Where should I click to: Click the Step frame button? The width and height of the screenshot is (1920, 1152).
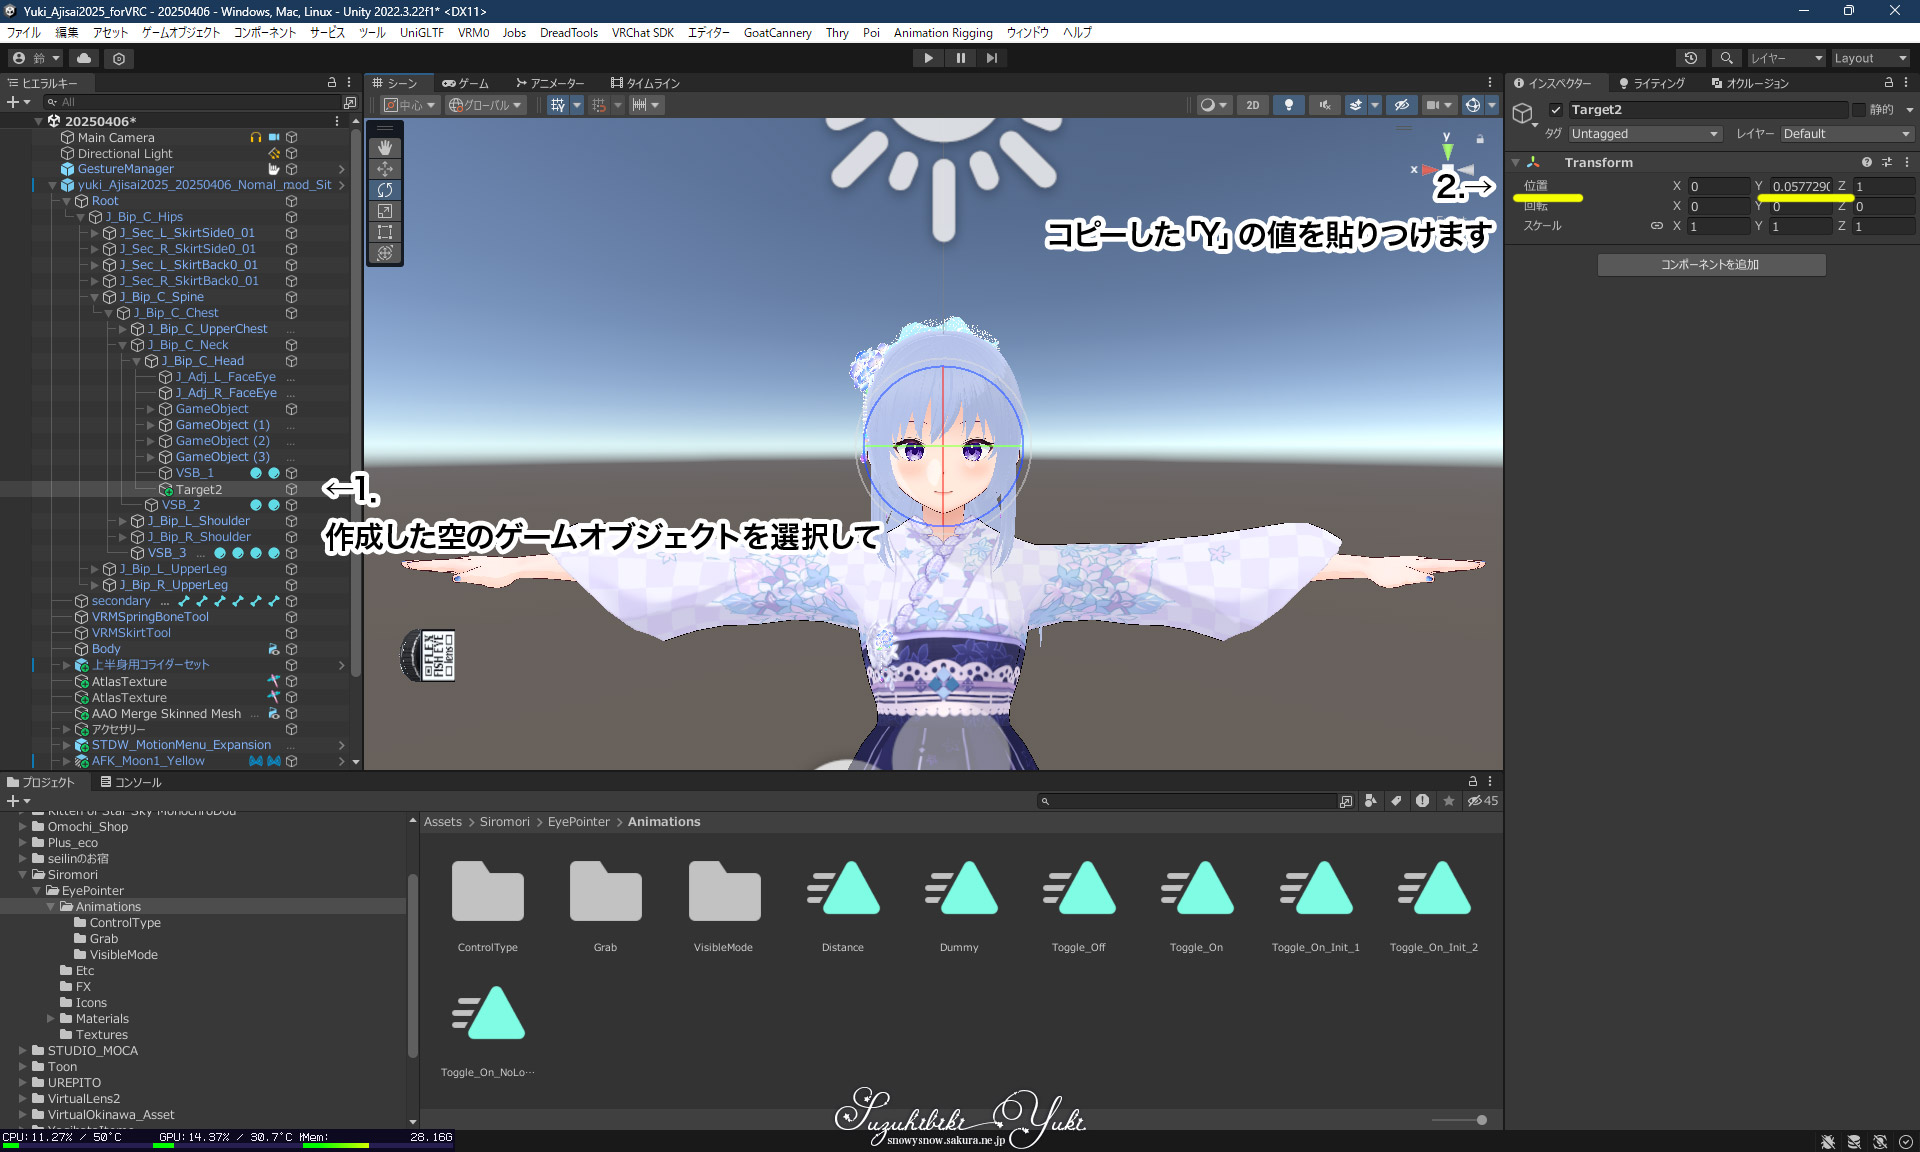pyautogui.click(x=992, y=58)
